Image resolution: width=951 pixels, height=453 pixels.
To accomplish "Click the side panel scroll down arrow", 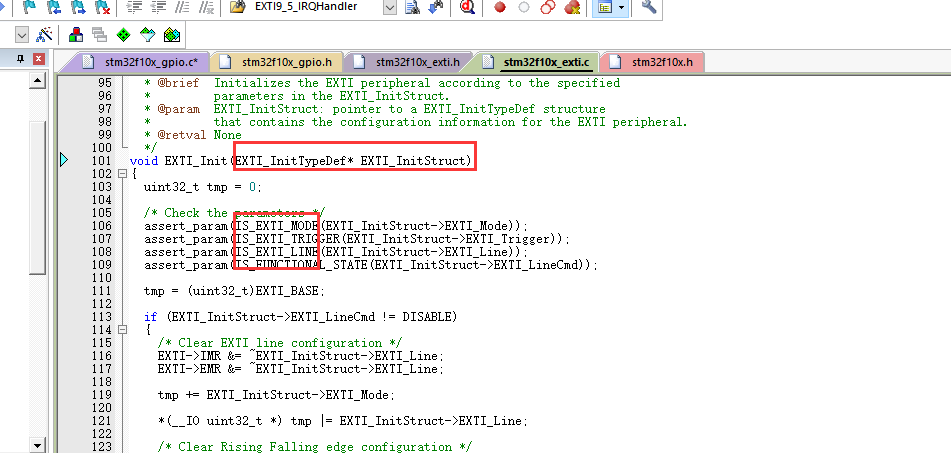I will click(38, 446).
